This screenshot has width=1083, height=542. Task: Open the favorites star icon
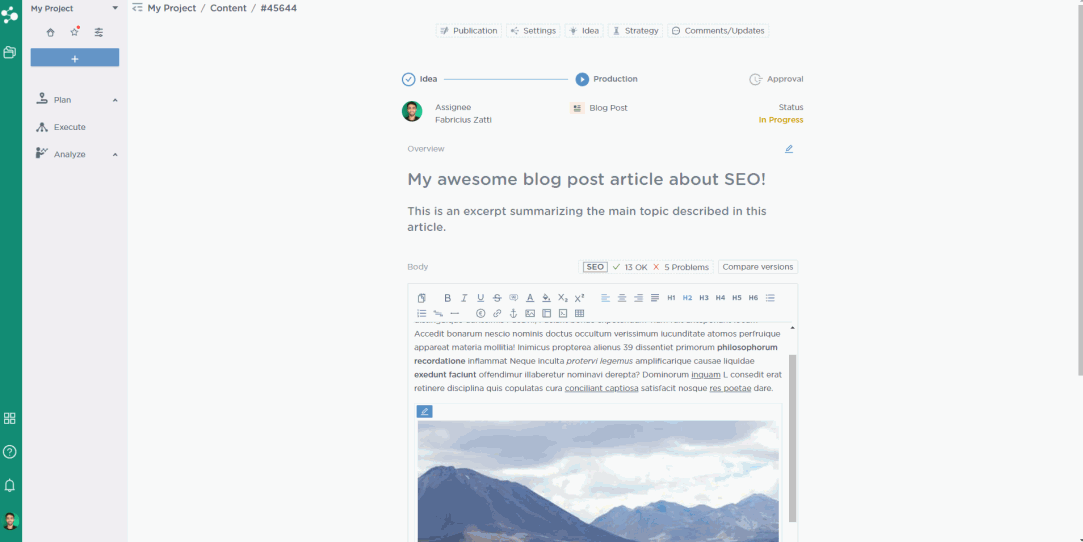click(x=74, y=32)
